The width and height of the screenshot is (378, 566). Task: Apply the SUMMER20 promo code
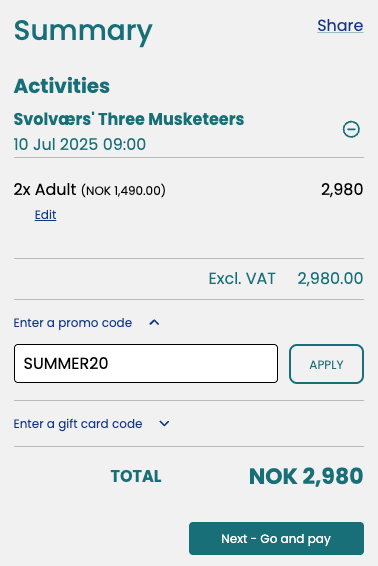coord(326,364)
